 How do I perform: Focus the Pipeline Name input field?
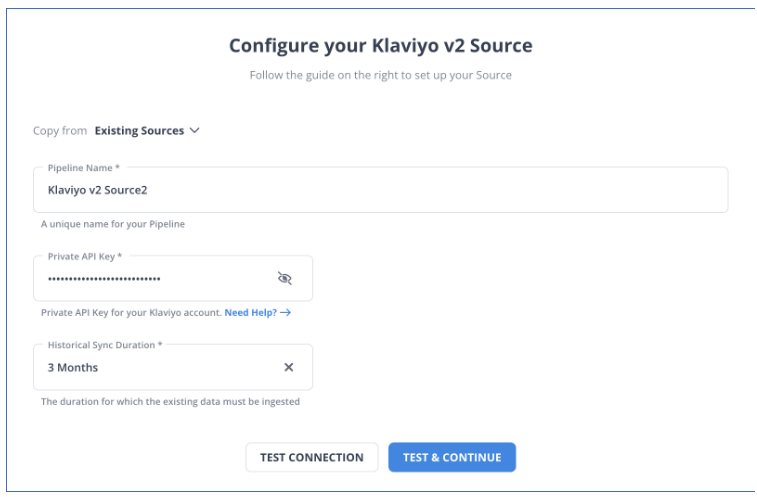click(380, 190)
